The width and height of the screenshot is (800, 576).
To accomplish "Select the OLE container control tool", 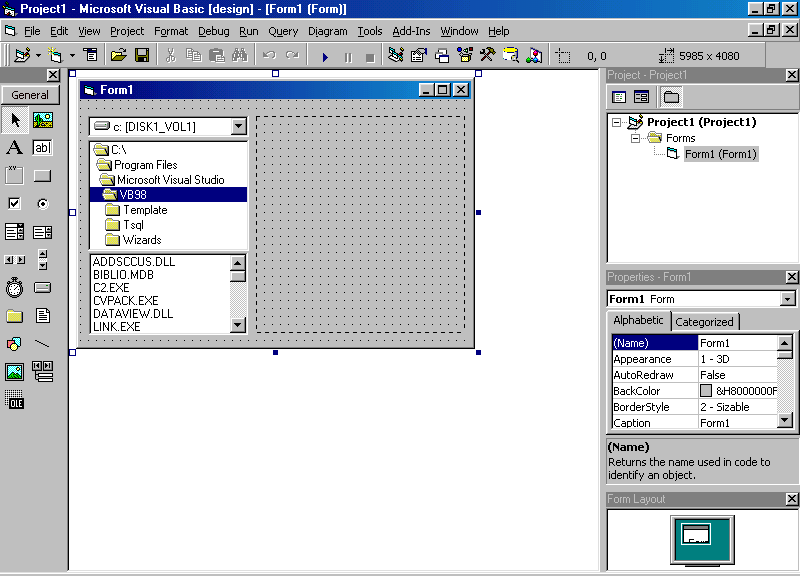I will click(15, 400).
